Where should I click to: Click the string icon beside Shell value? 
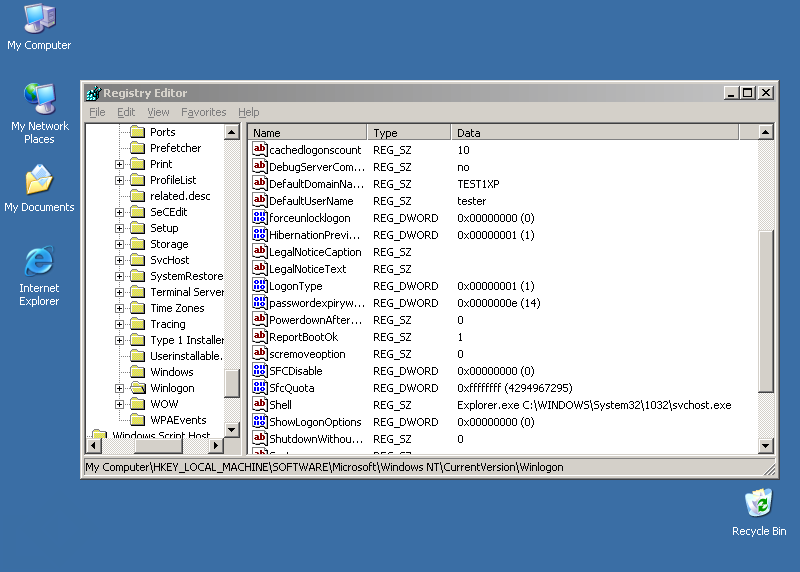260,405
